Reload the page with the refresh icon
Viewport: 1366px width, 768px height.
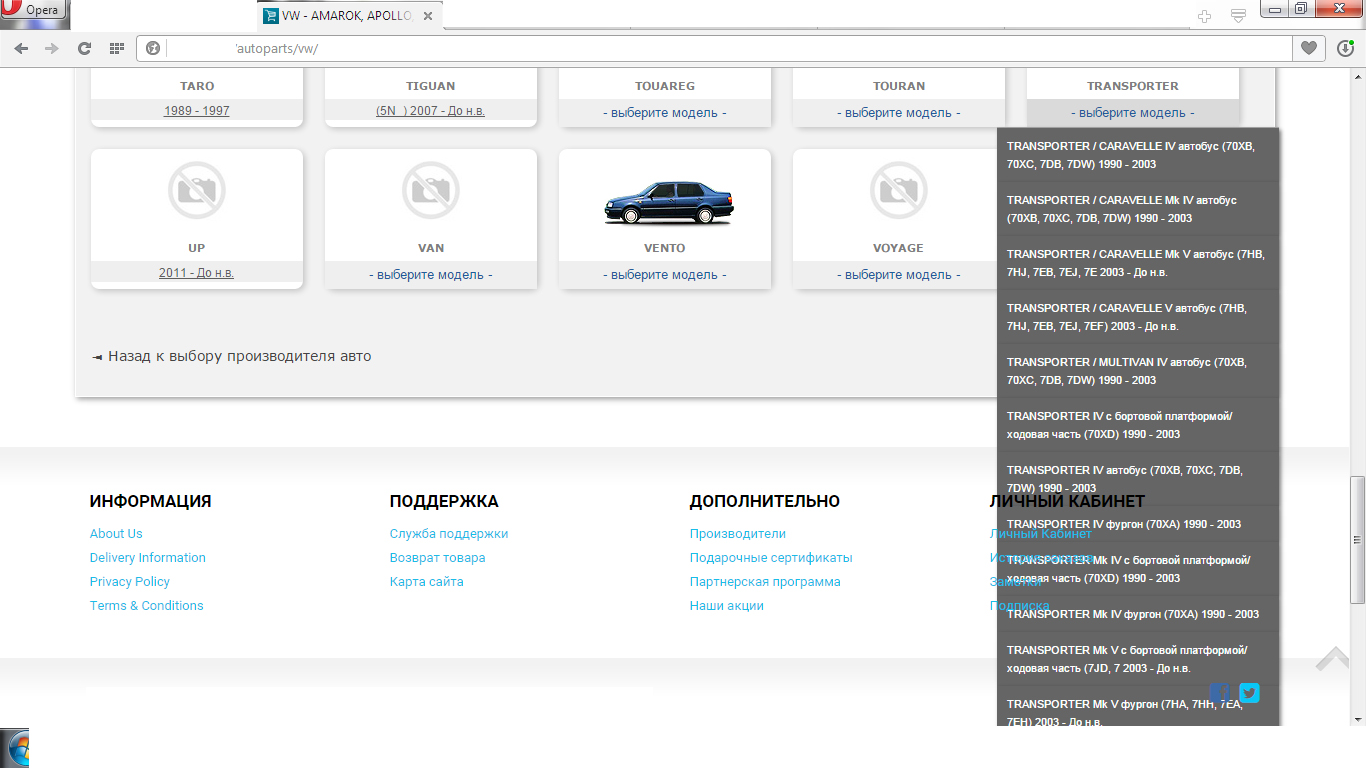coord(84,48)
